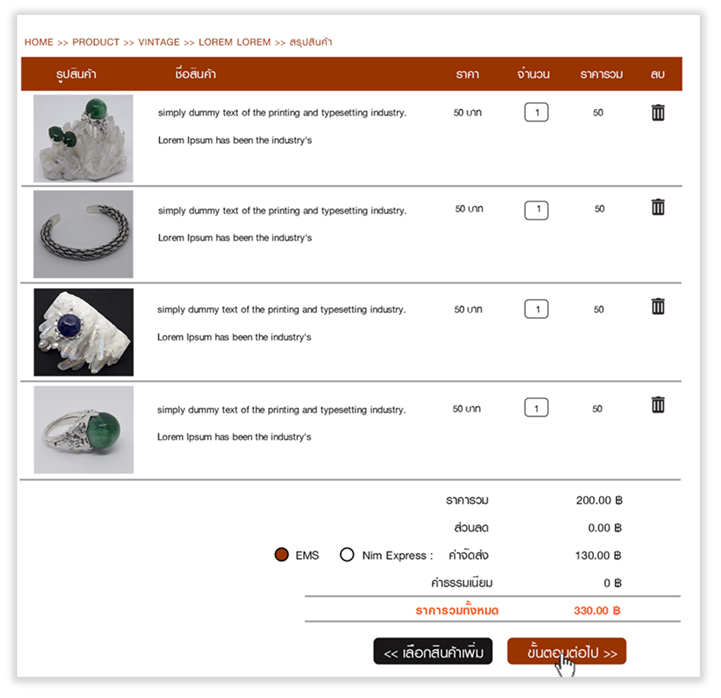Click quantity box for the silver bracelet
Screen dimensions: 721x698
536,210
